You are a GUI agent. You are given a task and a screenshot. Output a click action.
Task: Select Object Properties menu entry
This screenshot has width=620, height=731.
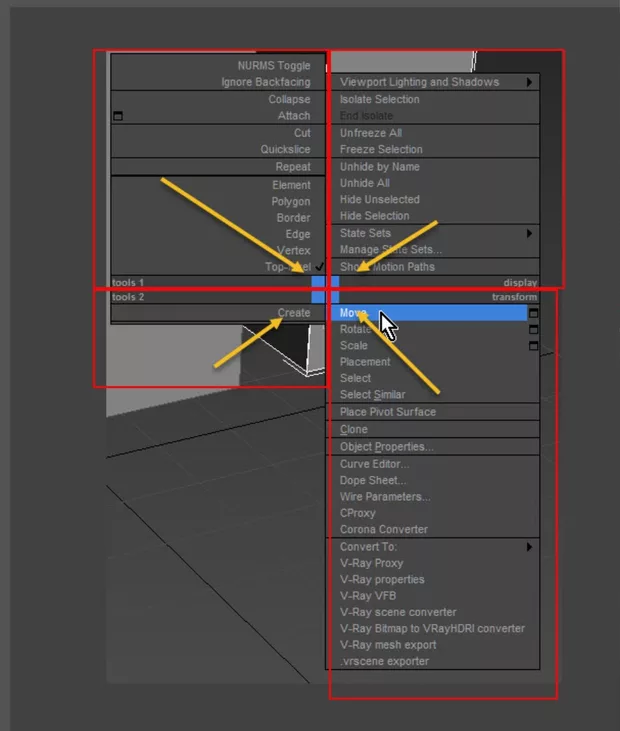coord(386,446)
